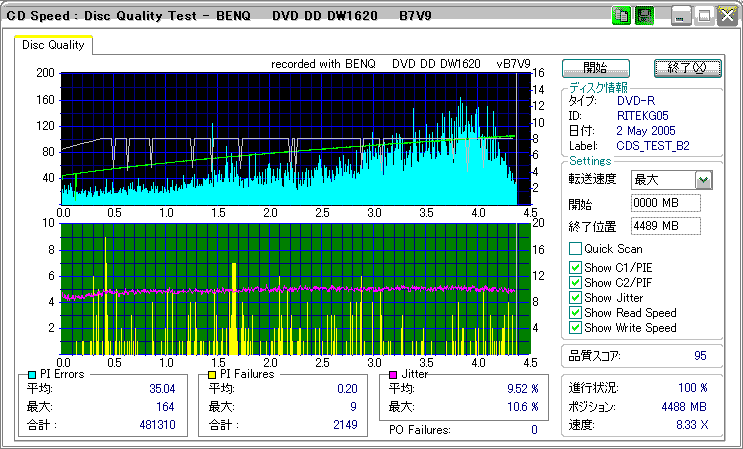743x449 pixels.
Task: Click the 開始 start position field (0000 MB)
Action: pos(666,203)
